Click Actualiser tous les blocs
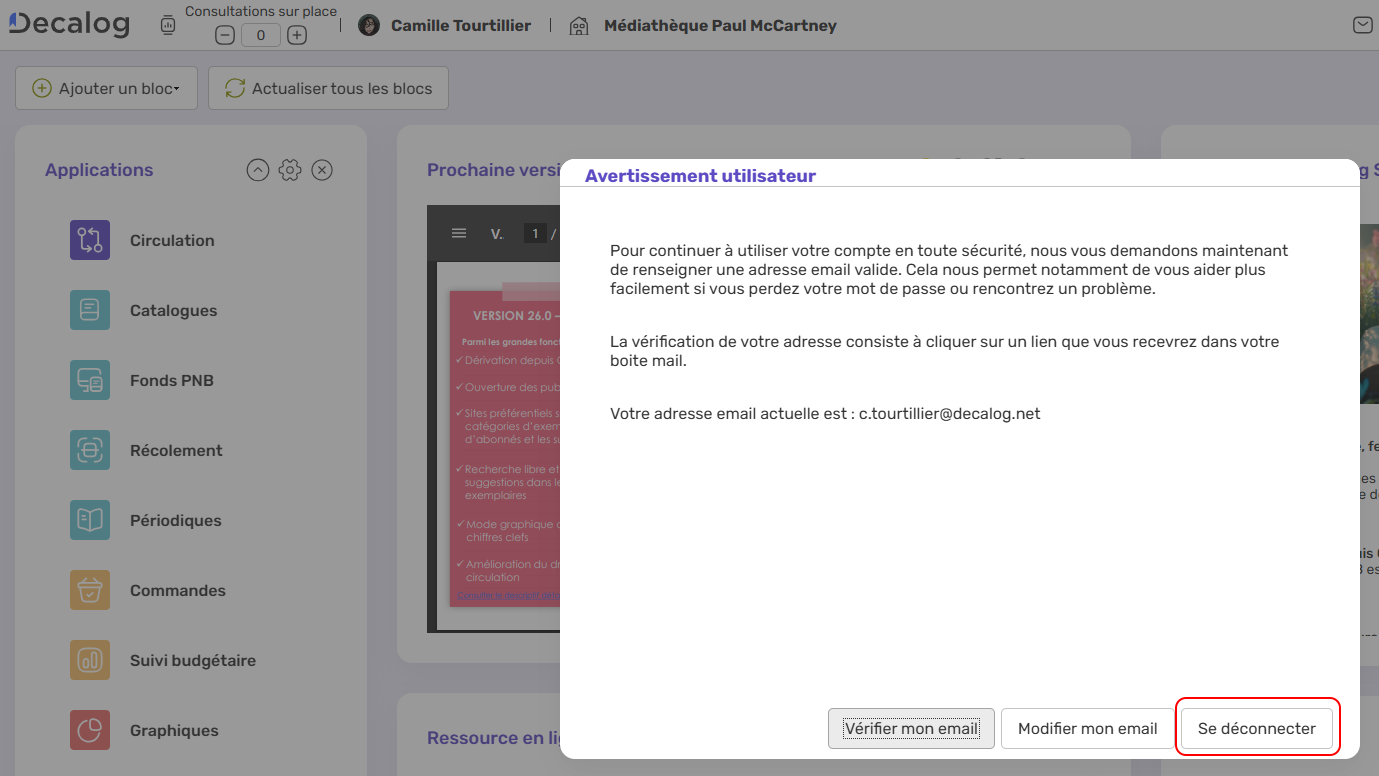Viewport: 1379px width, 776px height. pos(328,88)
